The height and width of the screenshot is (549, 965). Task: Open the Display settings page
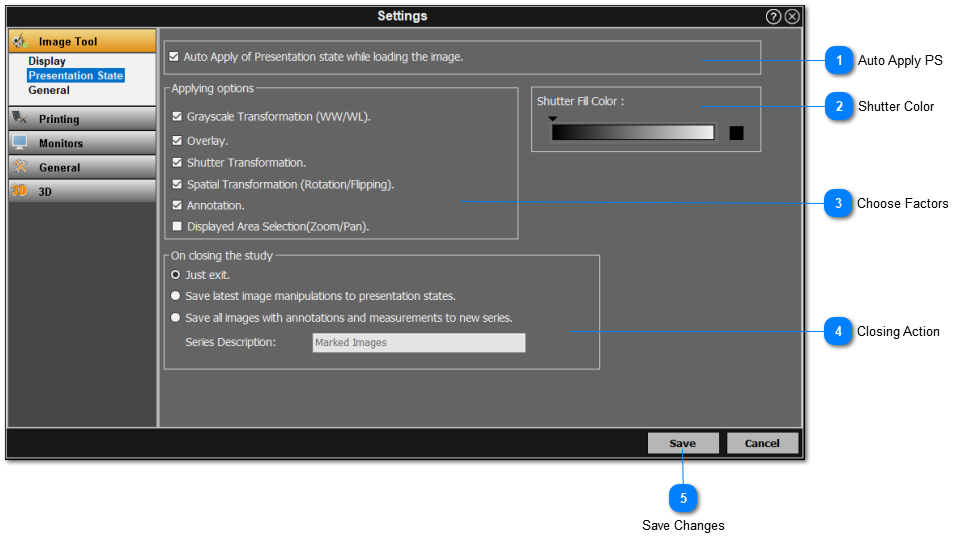point(47,61)
